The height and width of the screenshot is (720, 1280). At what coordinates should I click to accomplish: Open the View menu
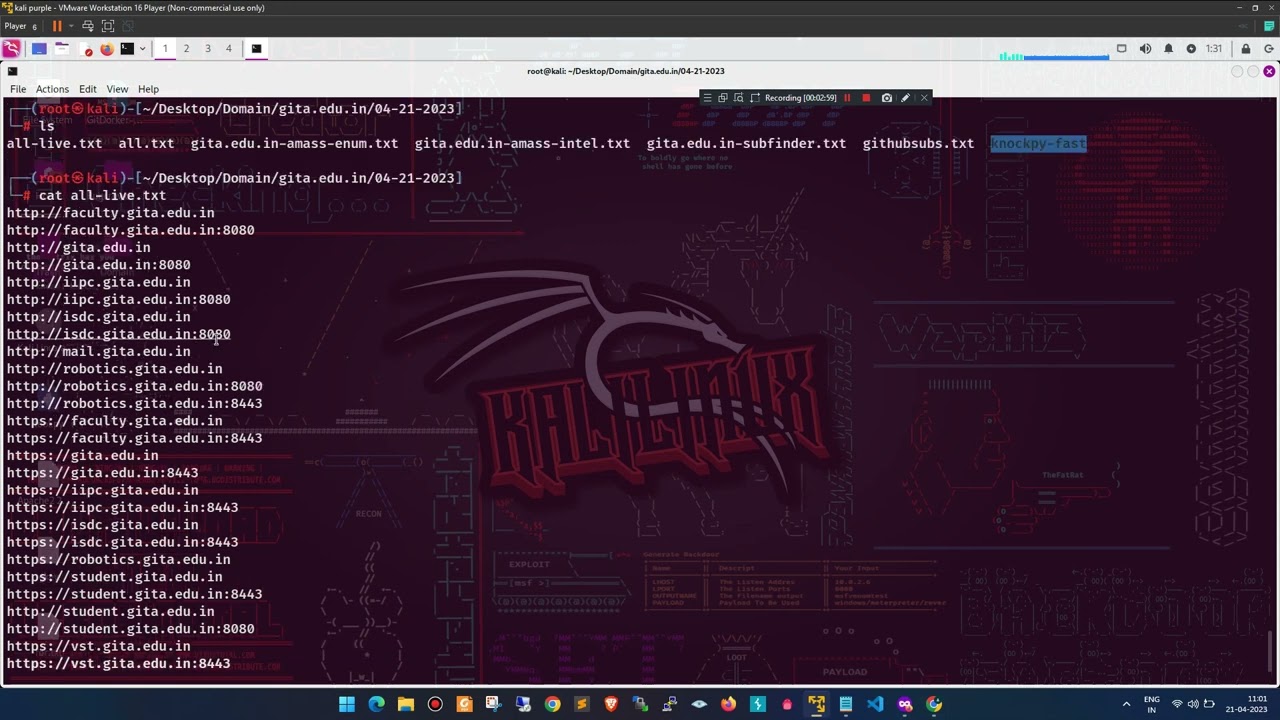coord(117,89)
